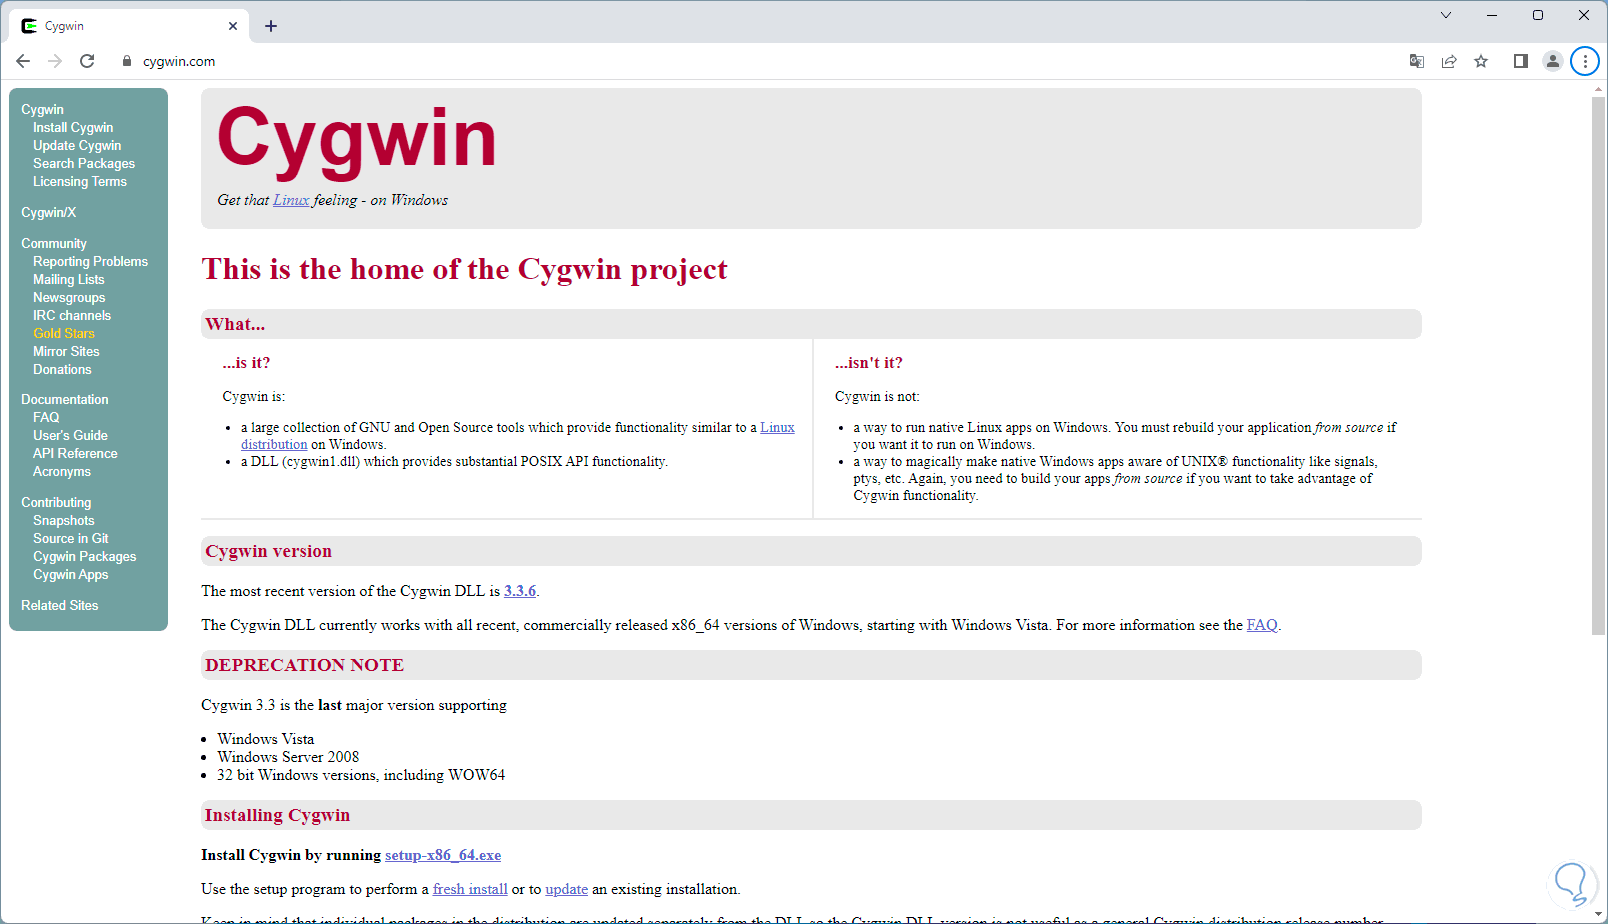Open API Reference documentation
Screen dimensions: 1608x924
click(x=75, y=454)
